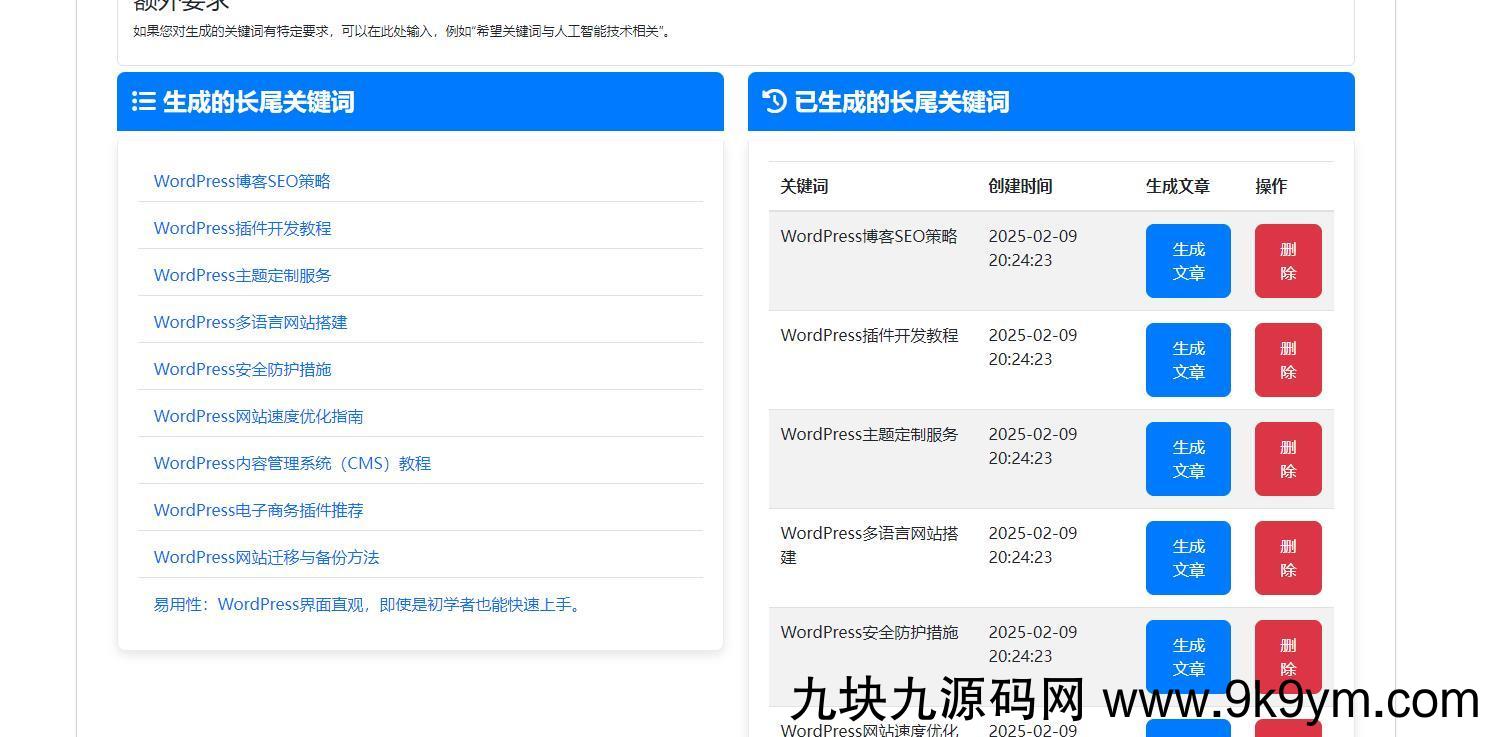Select the WordPress主题定制服务 cell in the table
The width and height of the screenshot is (1492, 737).
click(869, 434)
